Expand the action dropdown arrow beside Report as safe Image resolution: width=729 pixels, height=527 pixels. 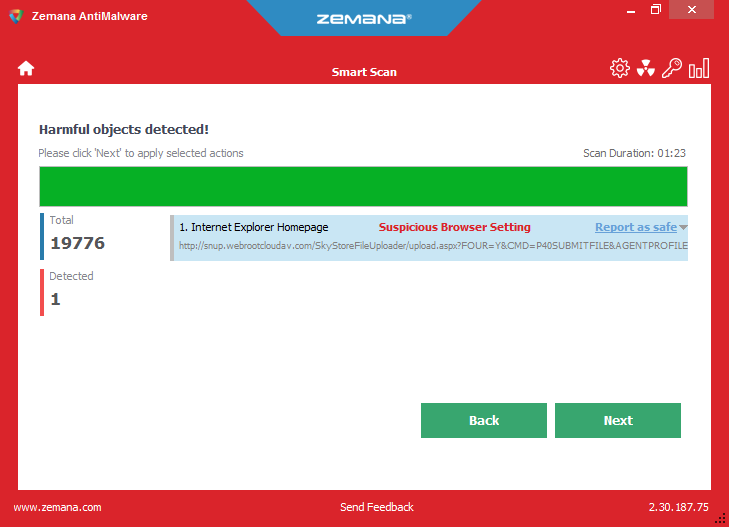point(683,227)
